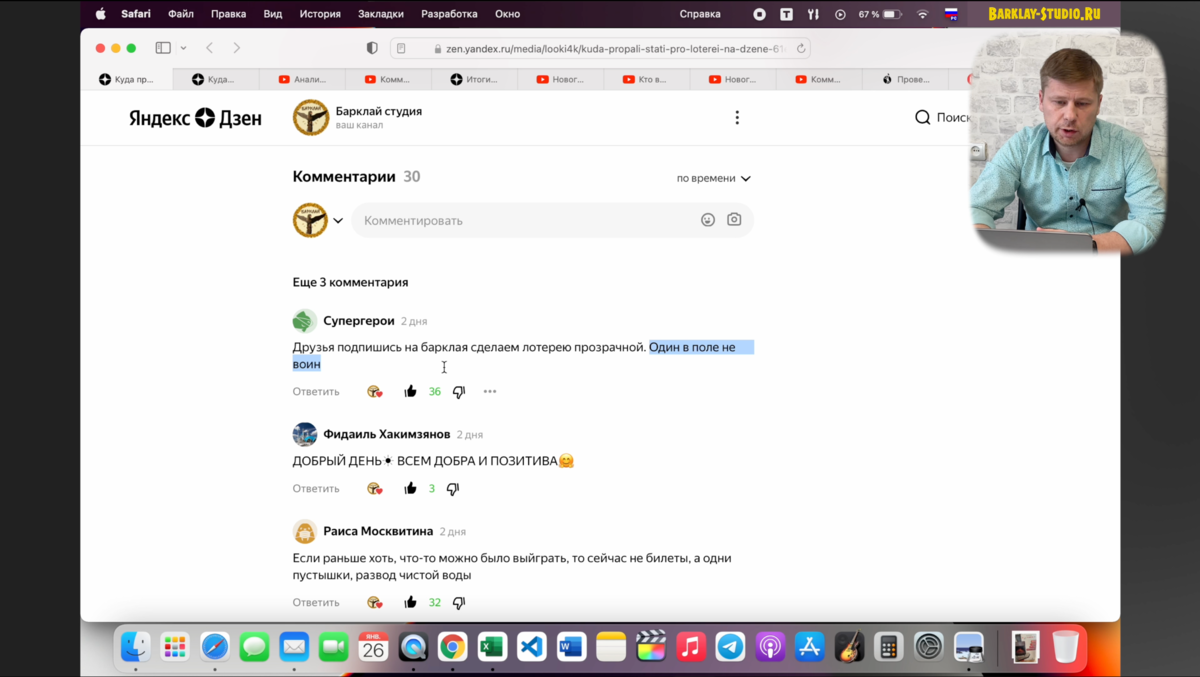The width and height of the screenshot is (1200, 677).
Task: Show Reader view icon in address bar
Action: (x=401, y=48)
